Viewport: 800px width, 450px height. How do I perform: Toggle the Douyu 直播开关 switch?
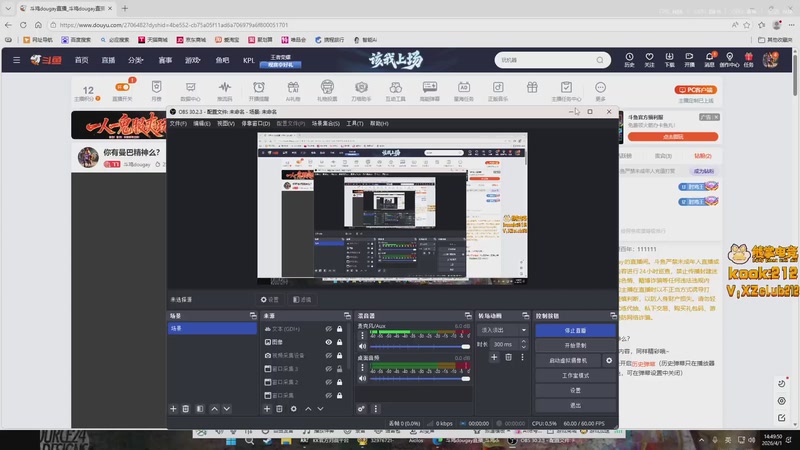122,87
